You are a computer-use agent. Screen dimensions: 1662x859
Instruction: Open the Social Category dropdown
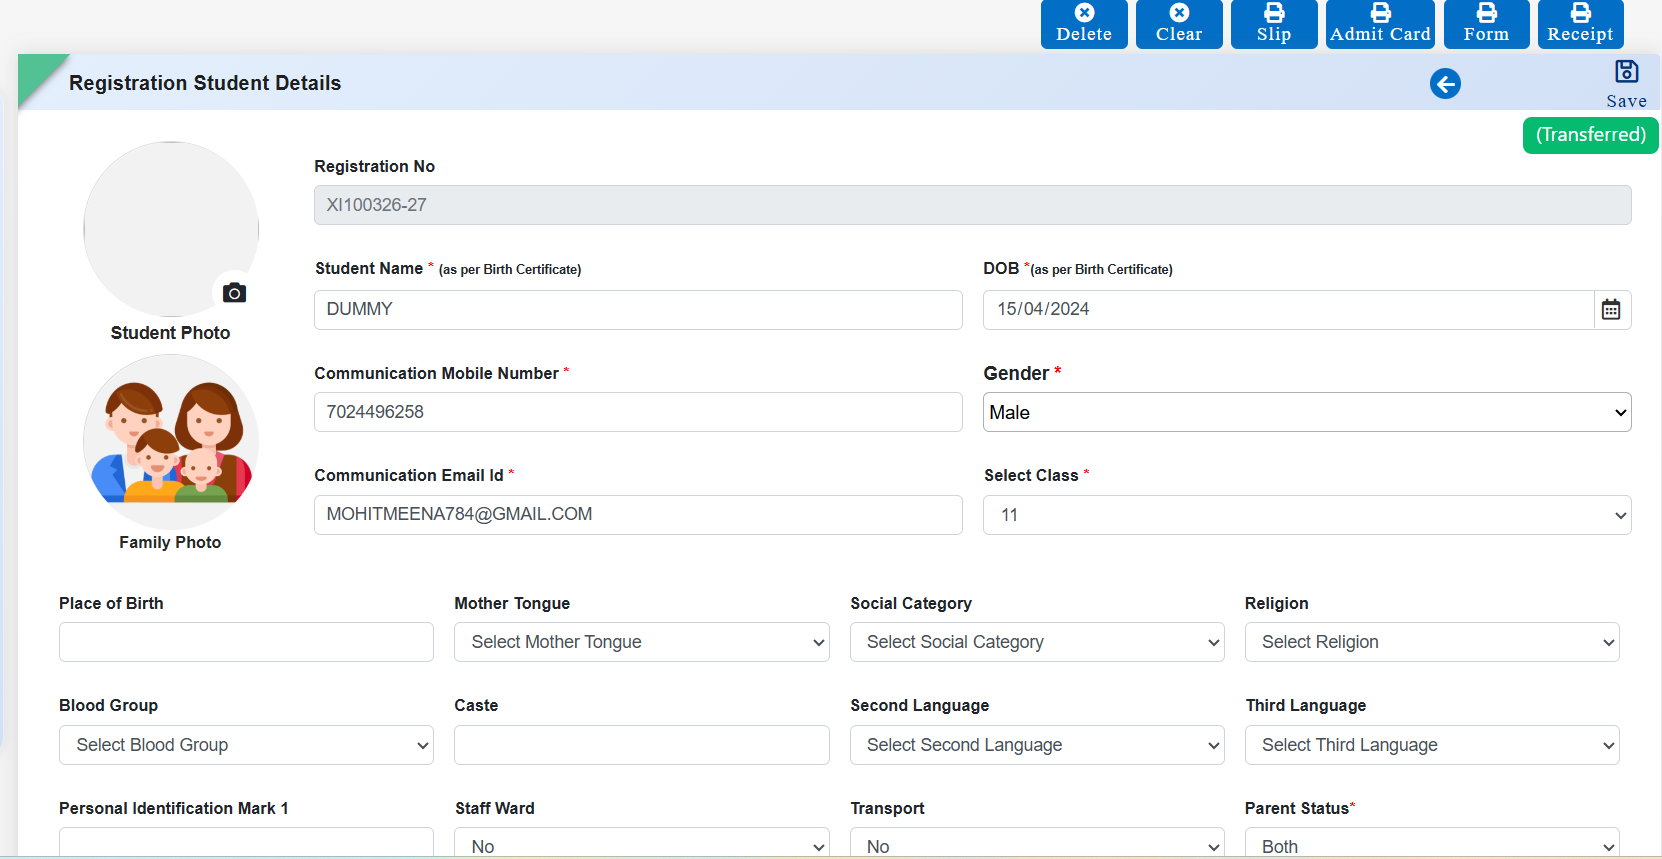[x=1036, y=642]
